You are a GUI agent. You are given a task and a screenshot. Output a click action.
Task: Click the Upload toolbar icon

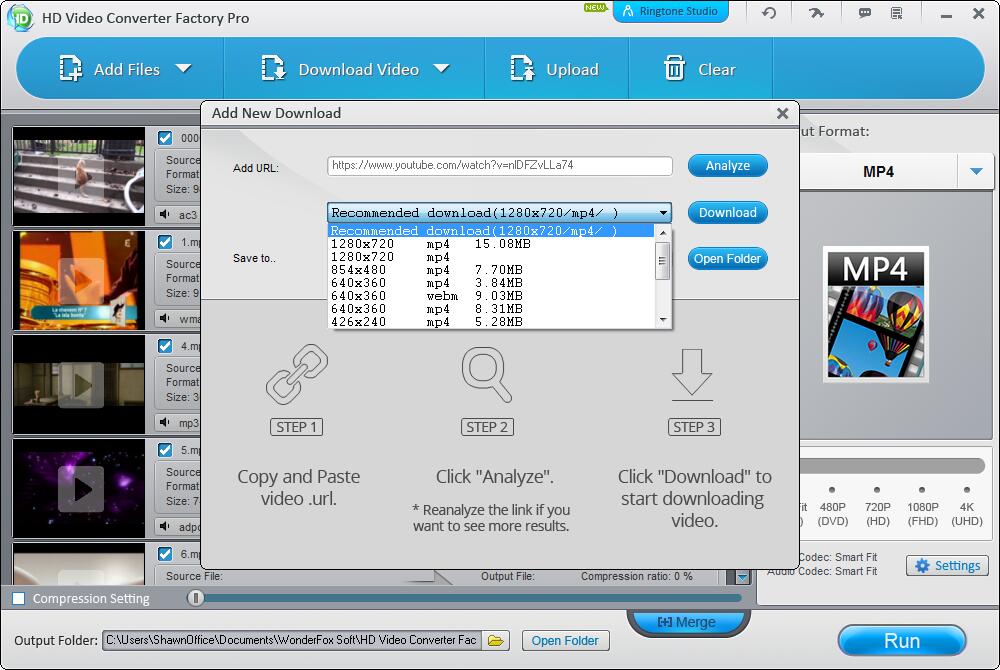(x=522, y=69)
